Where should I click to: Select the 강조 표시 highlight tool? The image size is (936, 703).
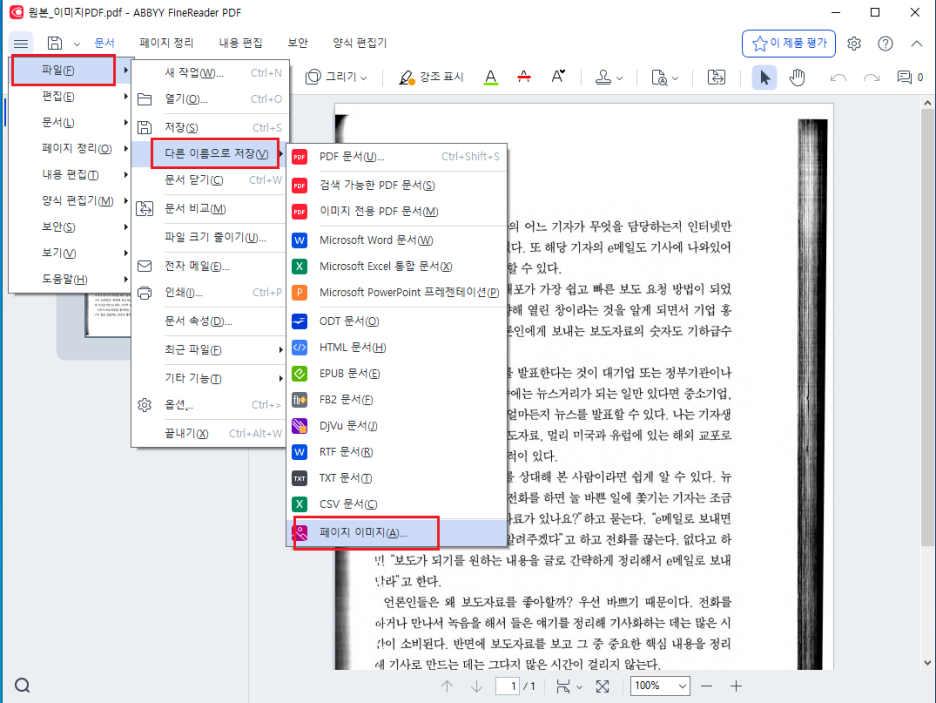[x=431, y=77]
